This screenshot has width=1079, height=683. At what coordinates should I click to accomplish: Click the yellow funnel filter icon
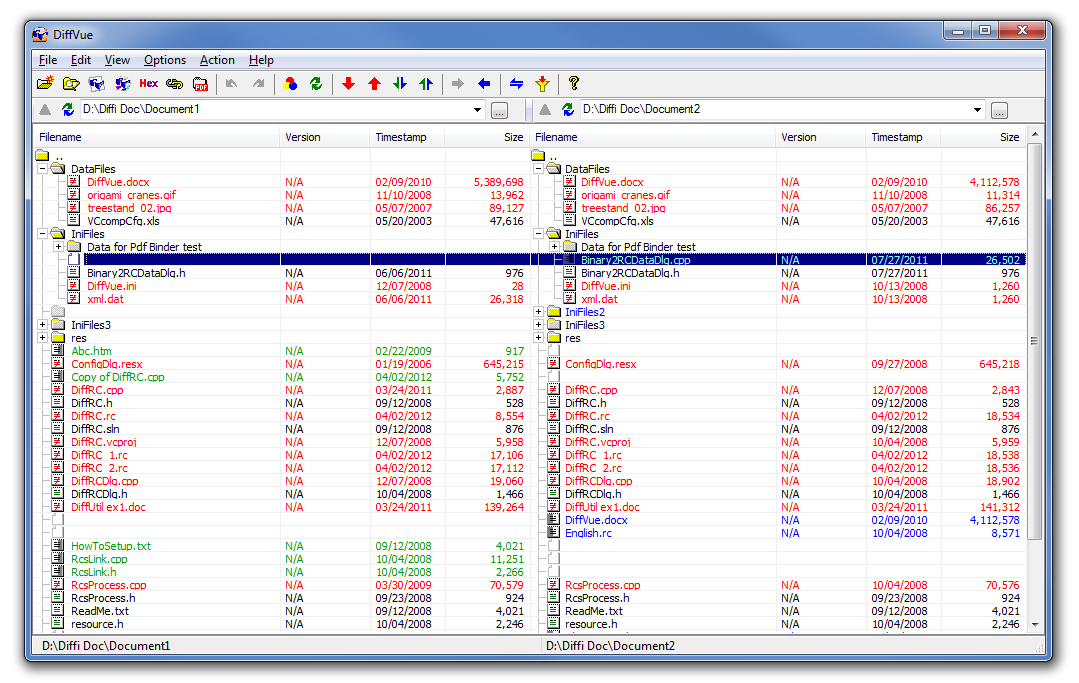pyautogui.click(x=542, y=84)
